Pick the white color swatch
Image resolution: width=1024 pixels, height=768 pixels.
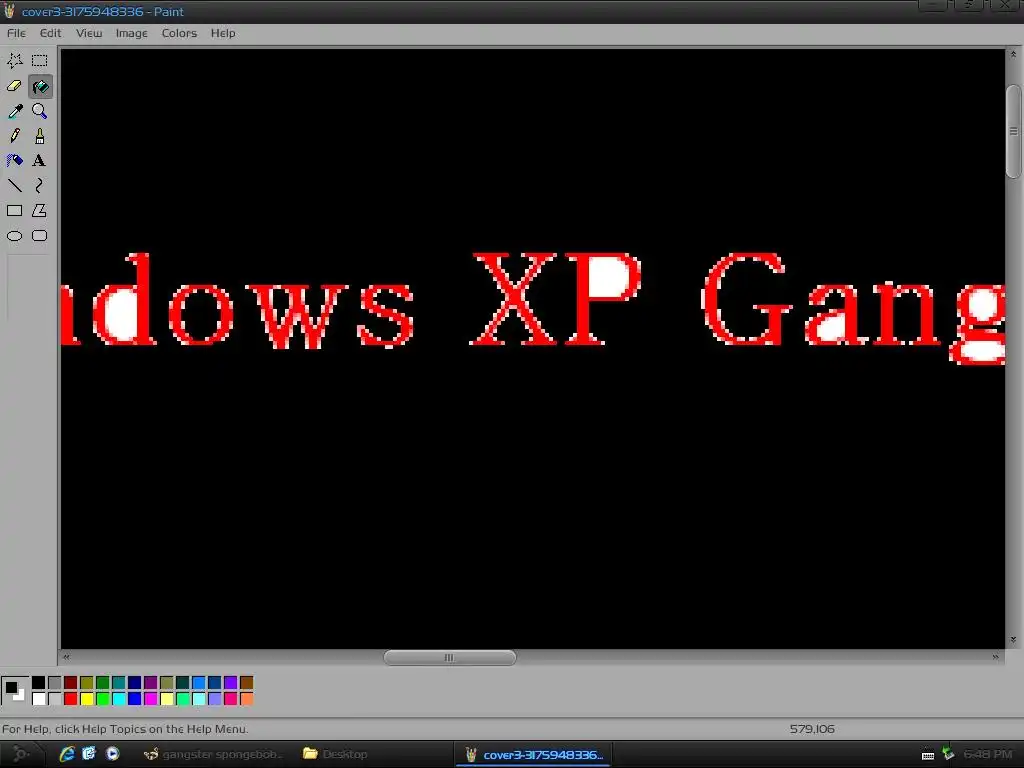(x=39, y=699)
